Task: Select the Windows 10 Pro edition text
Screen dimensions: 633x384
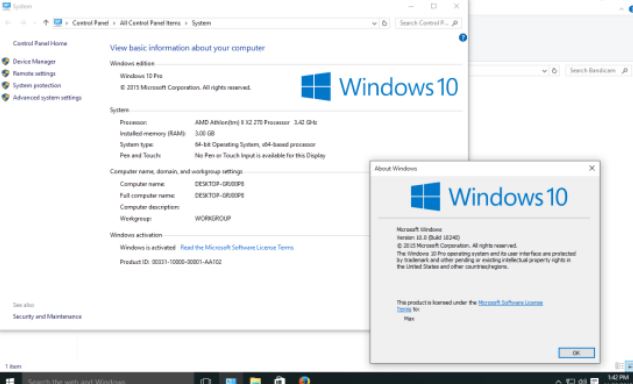Action: [141, 76]
